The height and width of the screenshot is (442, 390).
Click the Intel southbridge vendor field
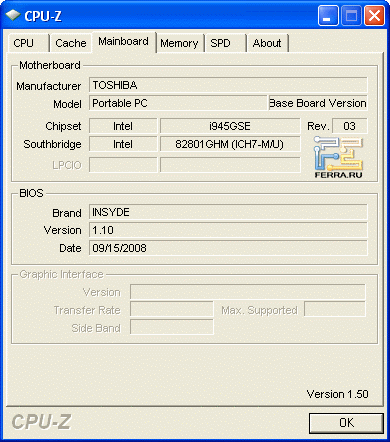[x=123, y=144]
